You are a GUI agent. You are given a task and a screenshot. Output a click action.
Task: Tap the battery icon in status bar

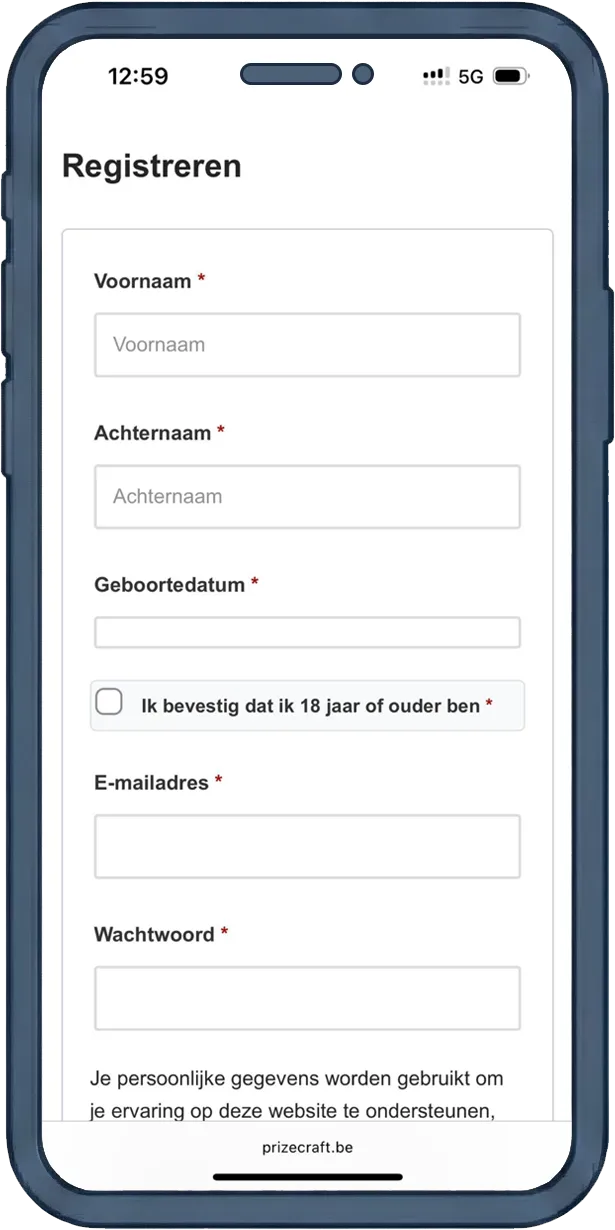[510, 77]
